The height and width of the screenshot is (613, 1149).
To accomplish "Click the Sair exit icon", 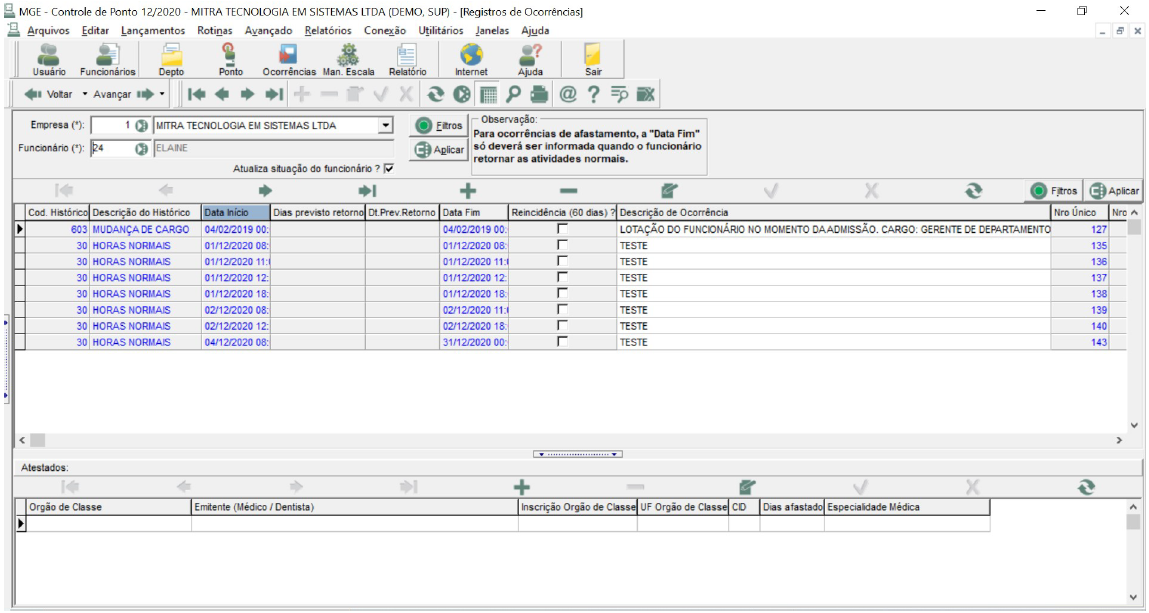I will pos(593,59).
